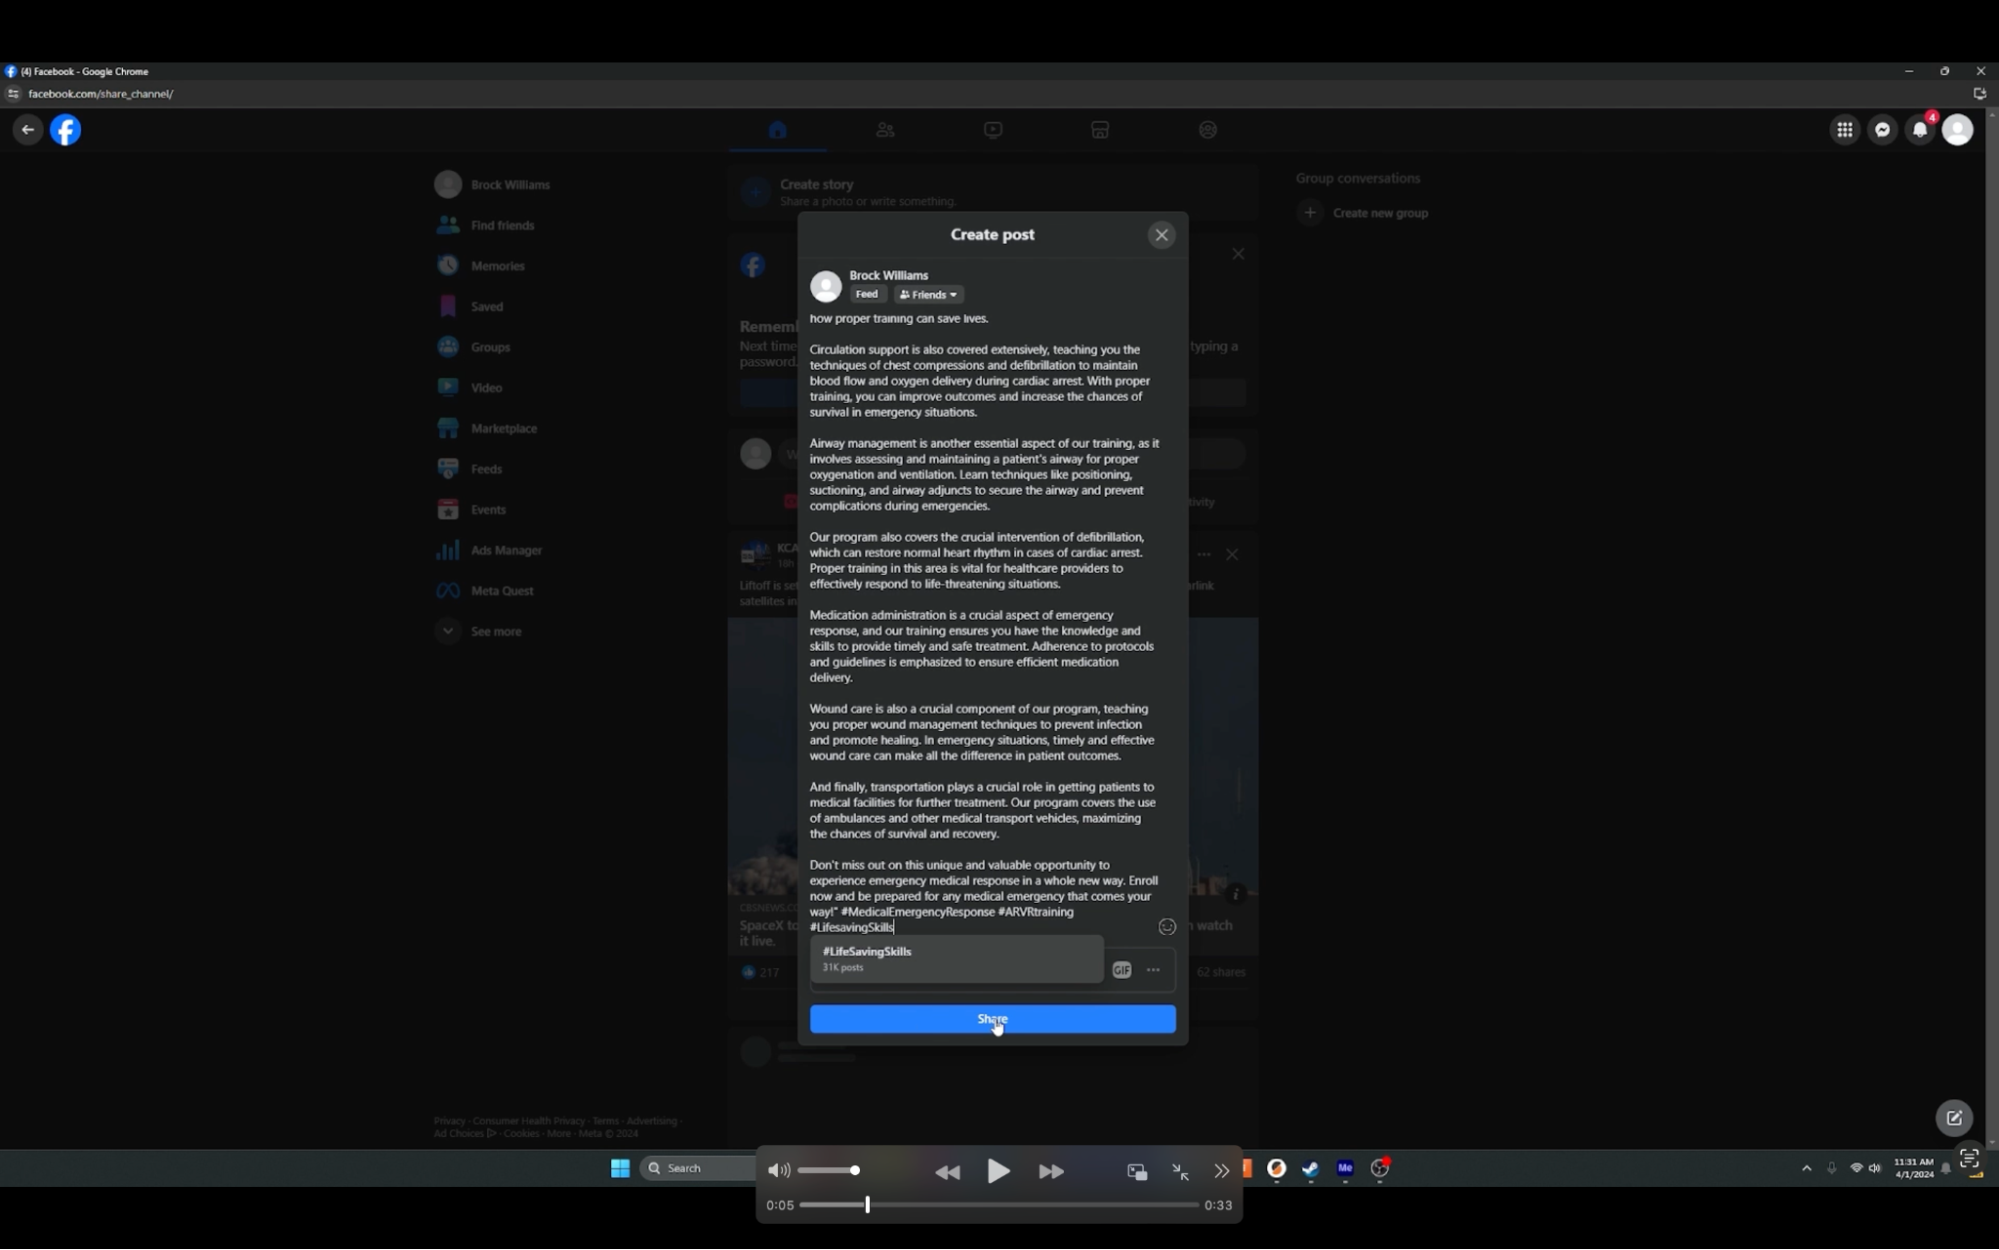The width and height of the screenshot is (1999, 1250).
Task: Exit full screen in video player
Action: coord(1180,1172)
